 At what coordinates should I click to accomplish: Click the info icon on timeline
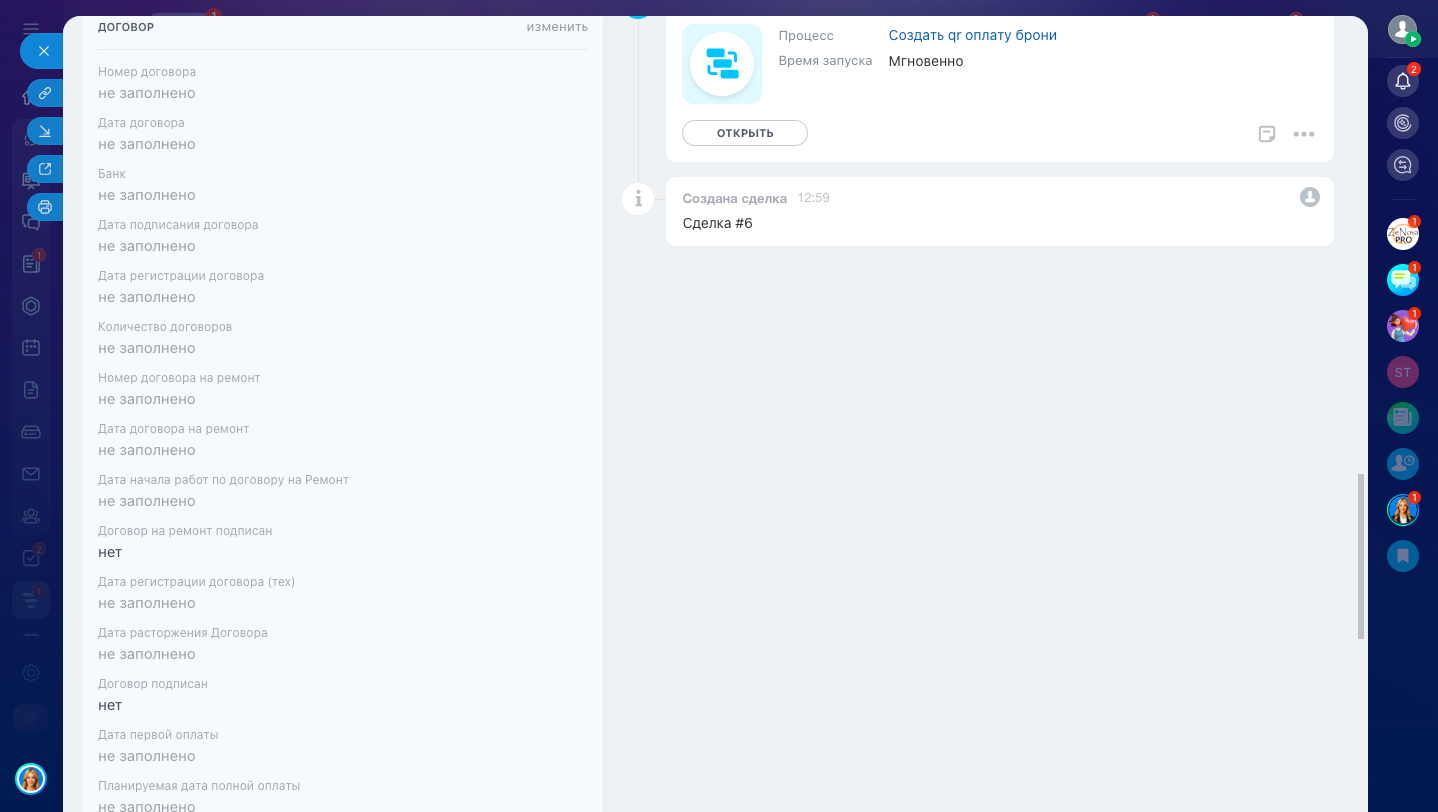point(638,199)
